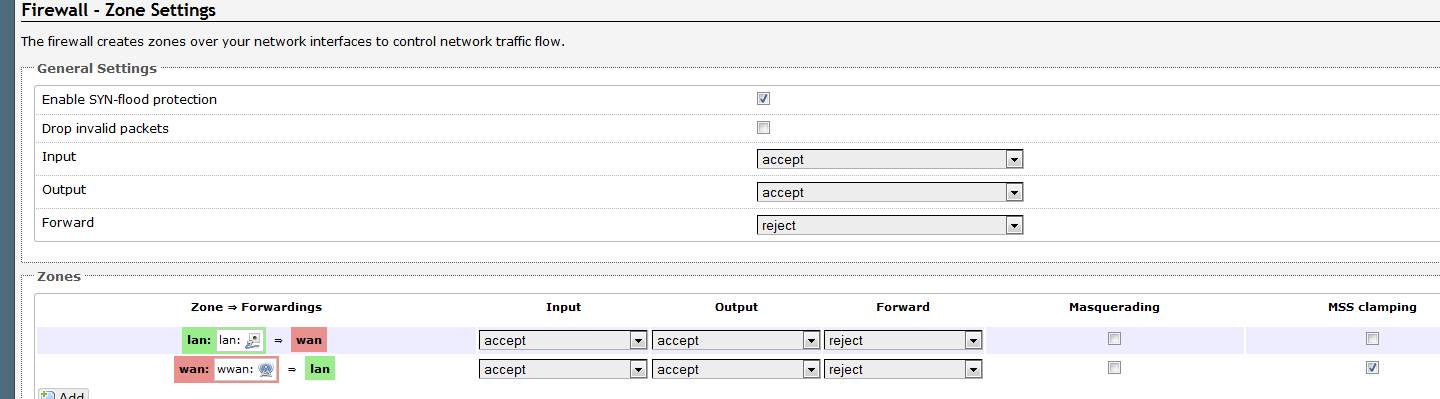Expand the general Forward policy dropdown
Image resolution: width=1440 pixels, height=399 pixels.
890,225
